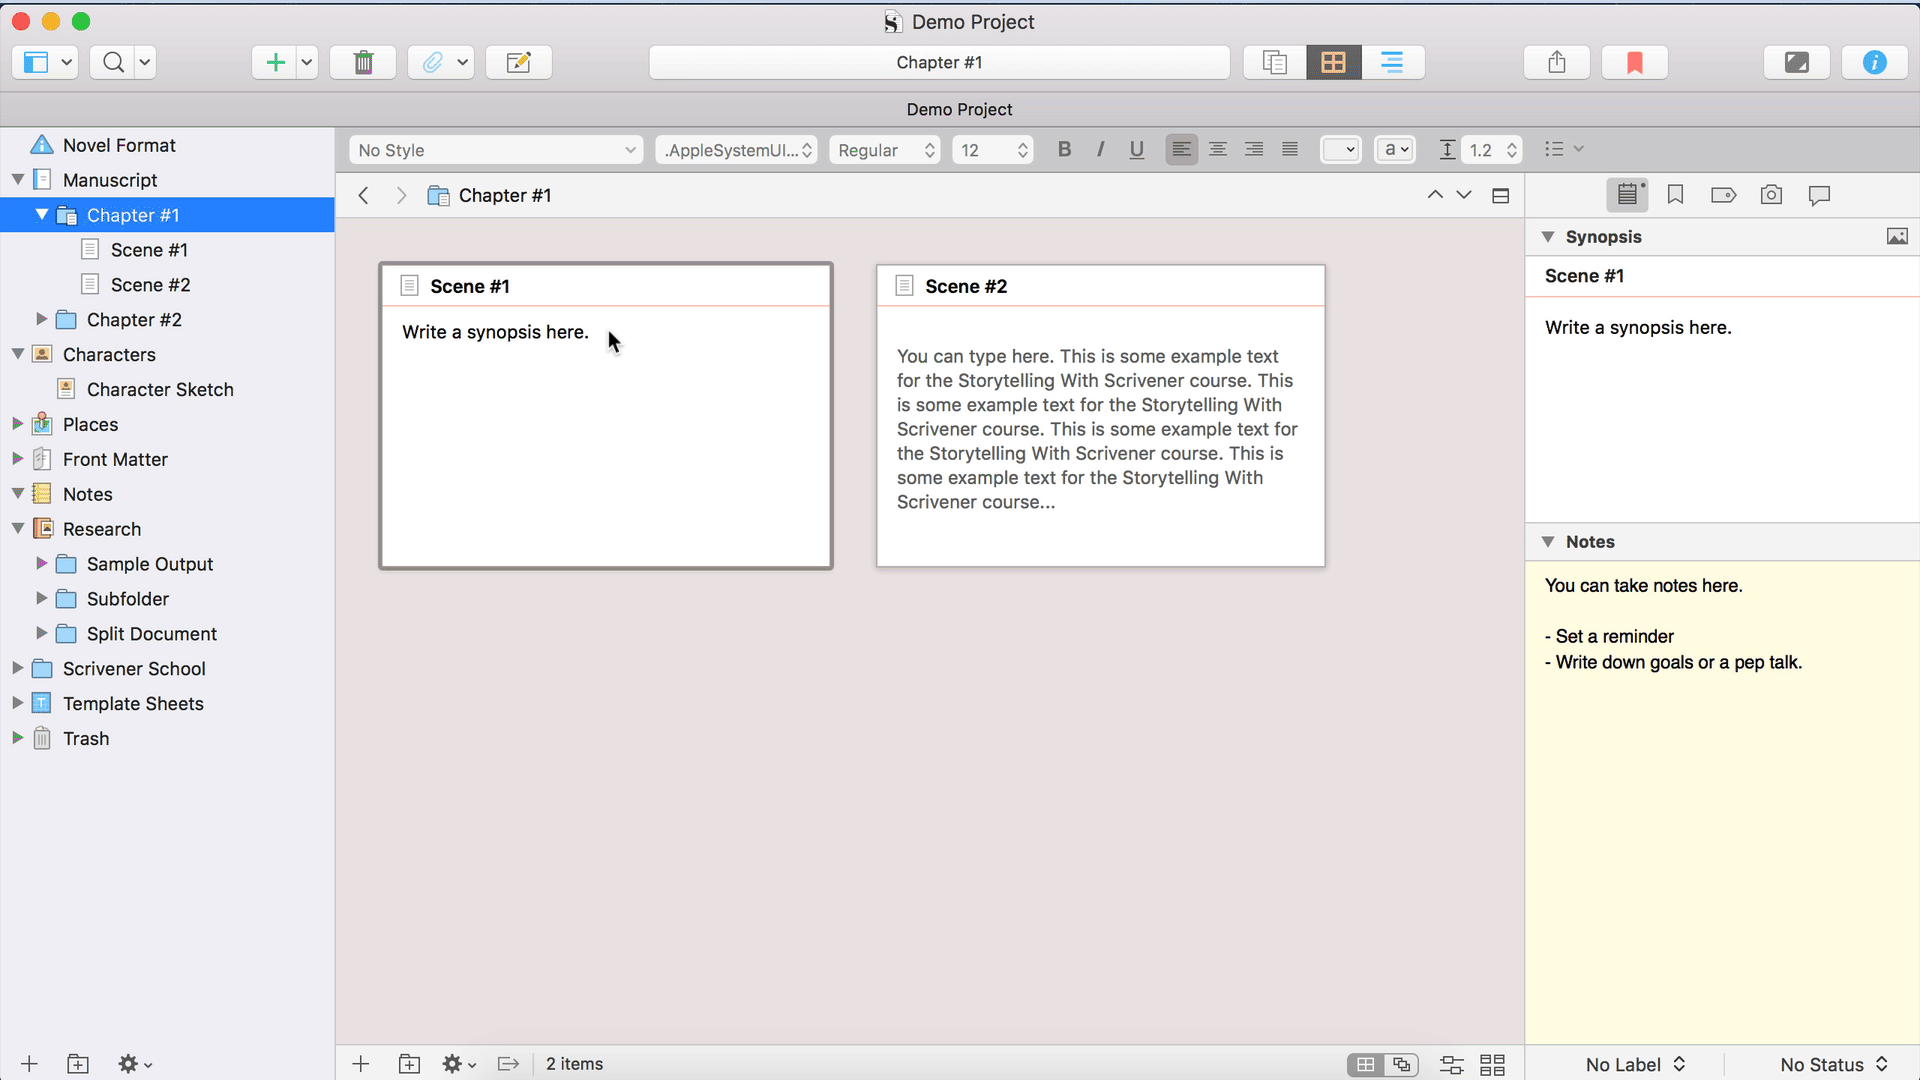Change font size with the 12 field
Viewport: 1920px width, 1080px height.
[x=993, y=150]
